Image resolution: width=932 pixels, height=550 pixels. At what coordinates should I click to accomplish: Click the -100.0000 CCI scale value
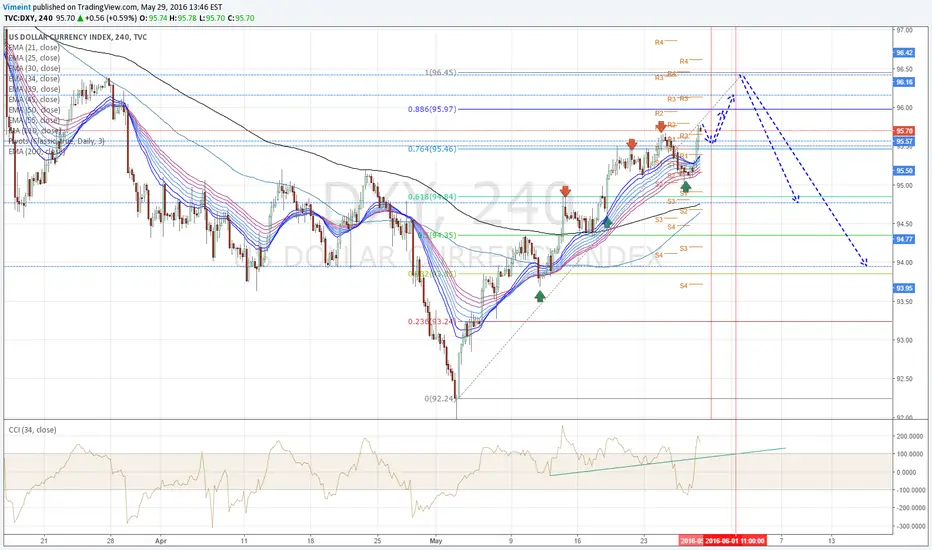pyautogui.click(x=910, y=491)
